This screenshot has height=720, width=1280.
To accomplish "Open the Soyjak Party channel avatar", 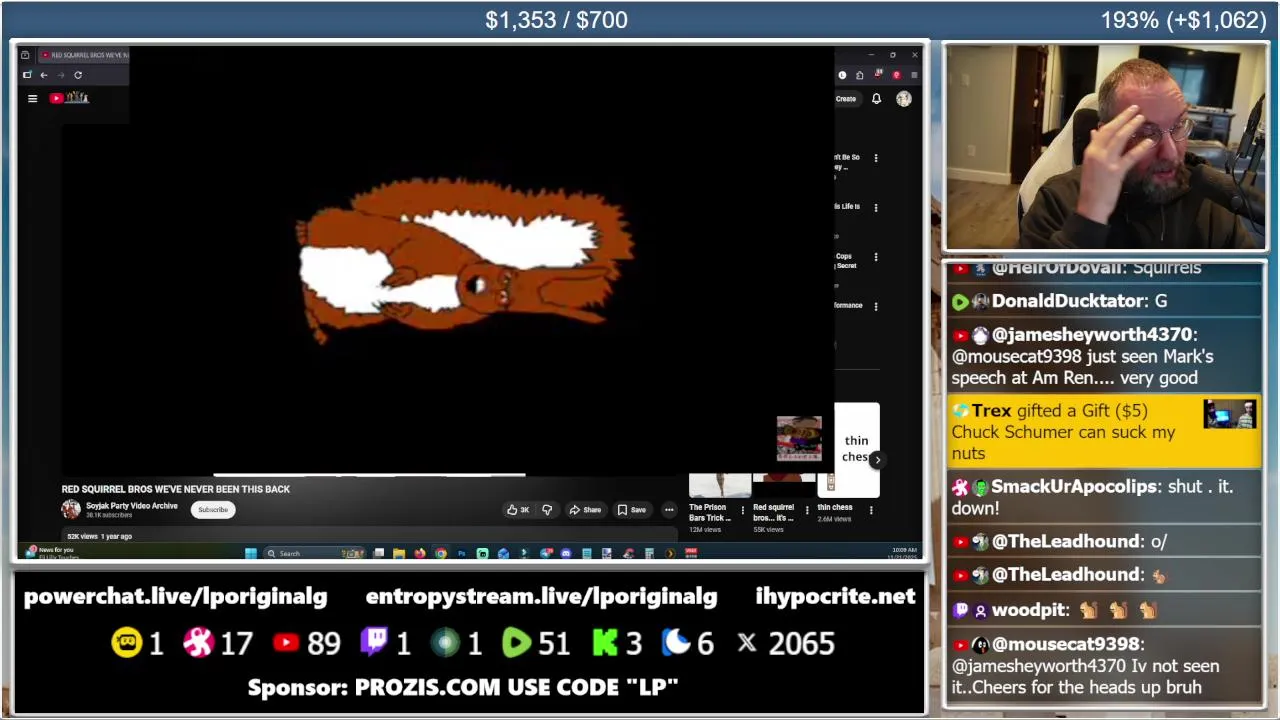I will tap(71, 509).
